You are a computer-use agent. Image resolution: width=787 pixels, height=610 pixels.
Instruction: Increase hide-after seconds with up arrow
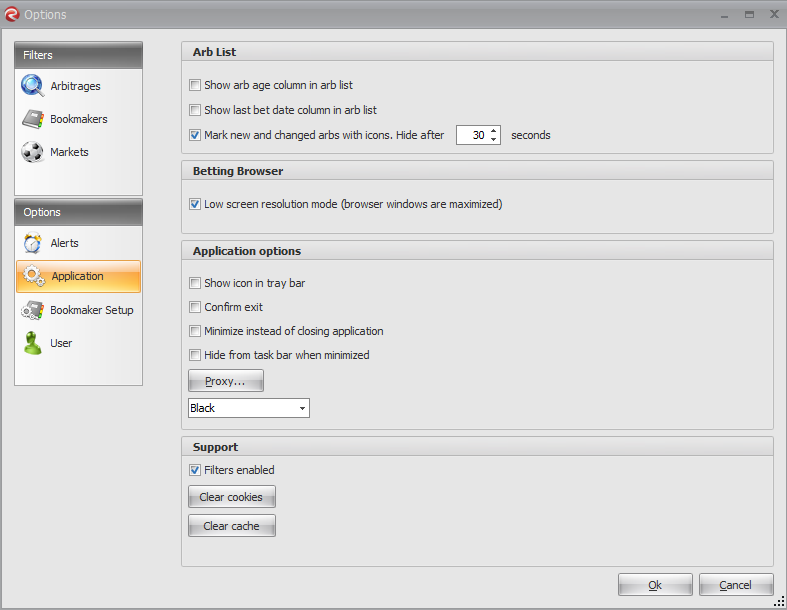pos(493,131)
